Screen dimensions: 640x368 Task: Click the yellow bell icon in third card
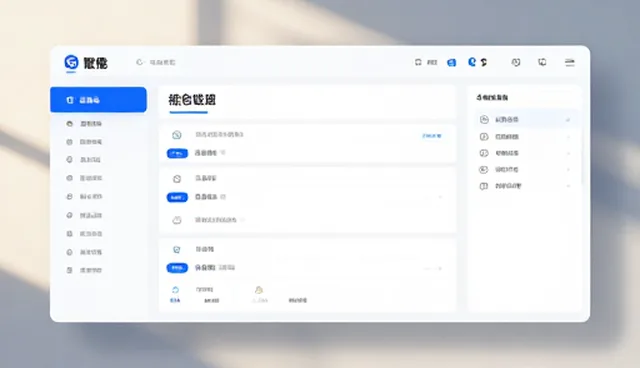(x=259, y=290)
